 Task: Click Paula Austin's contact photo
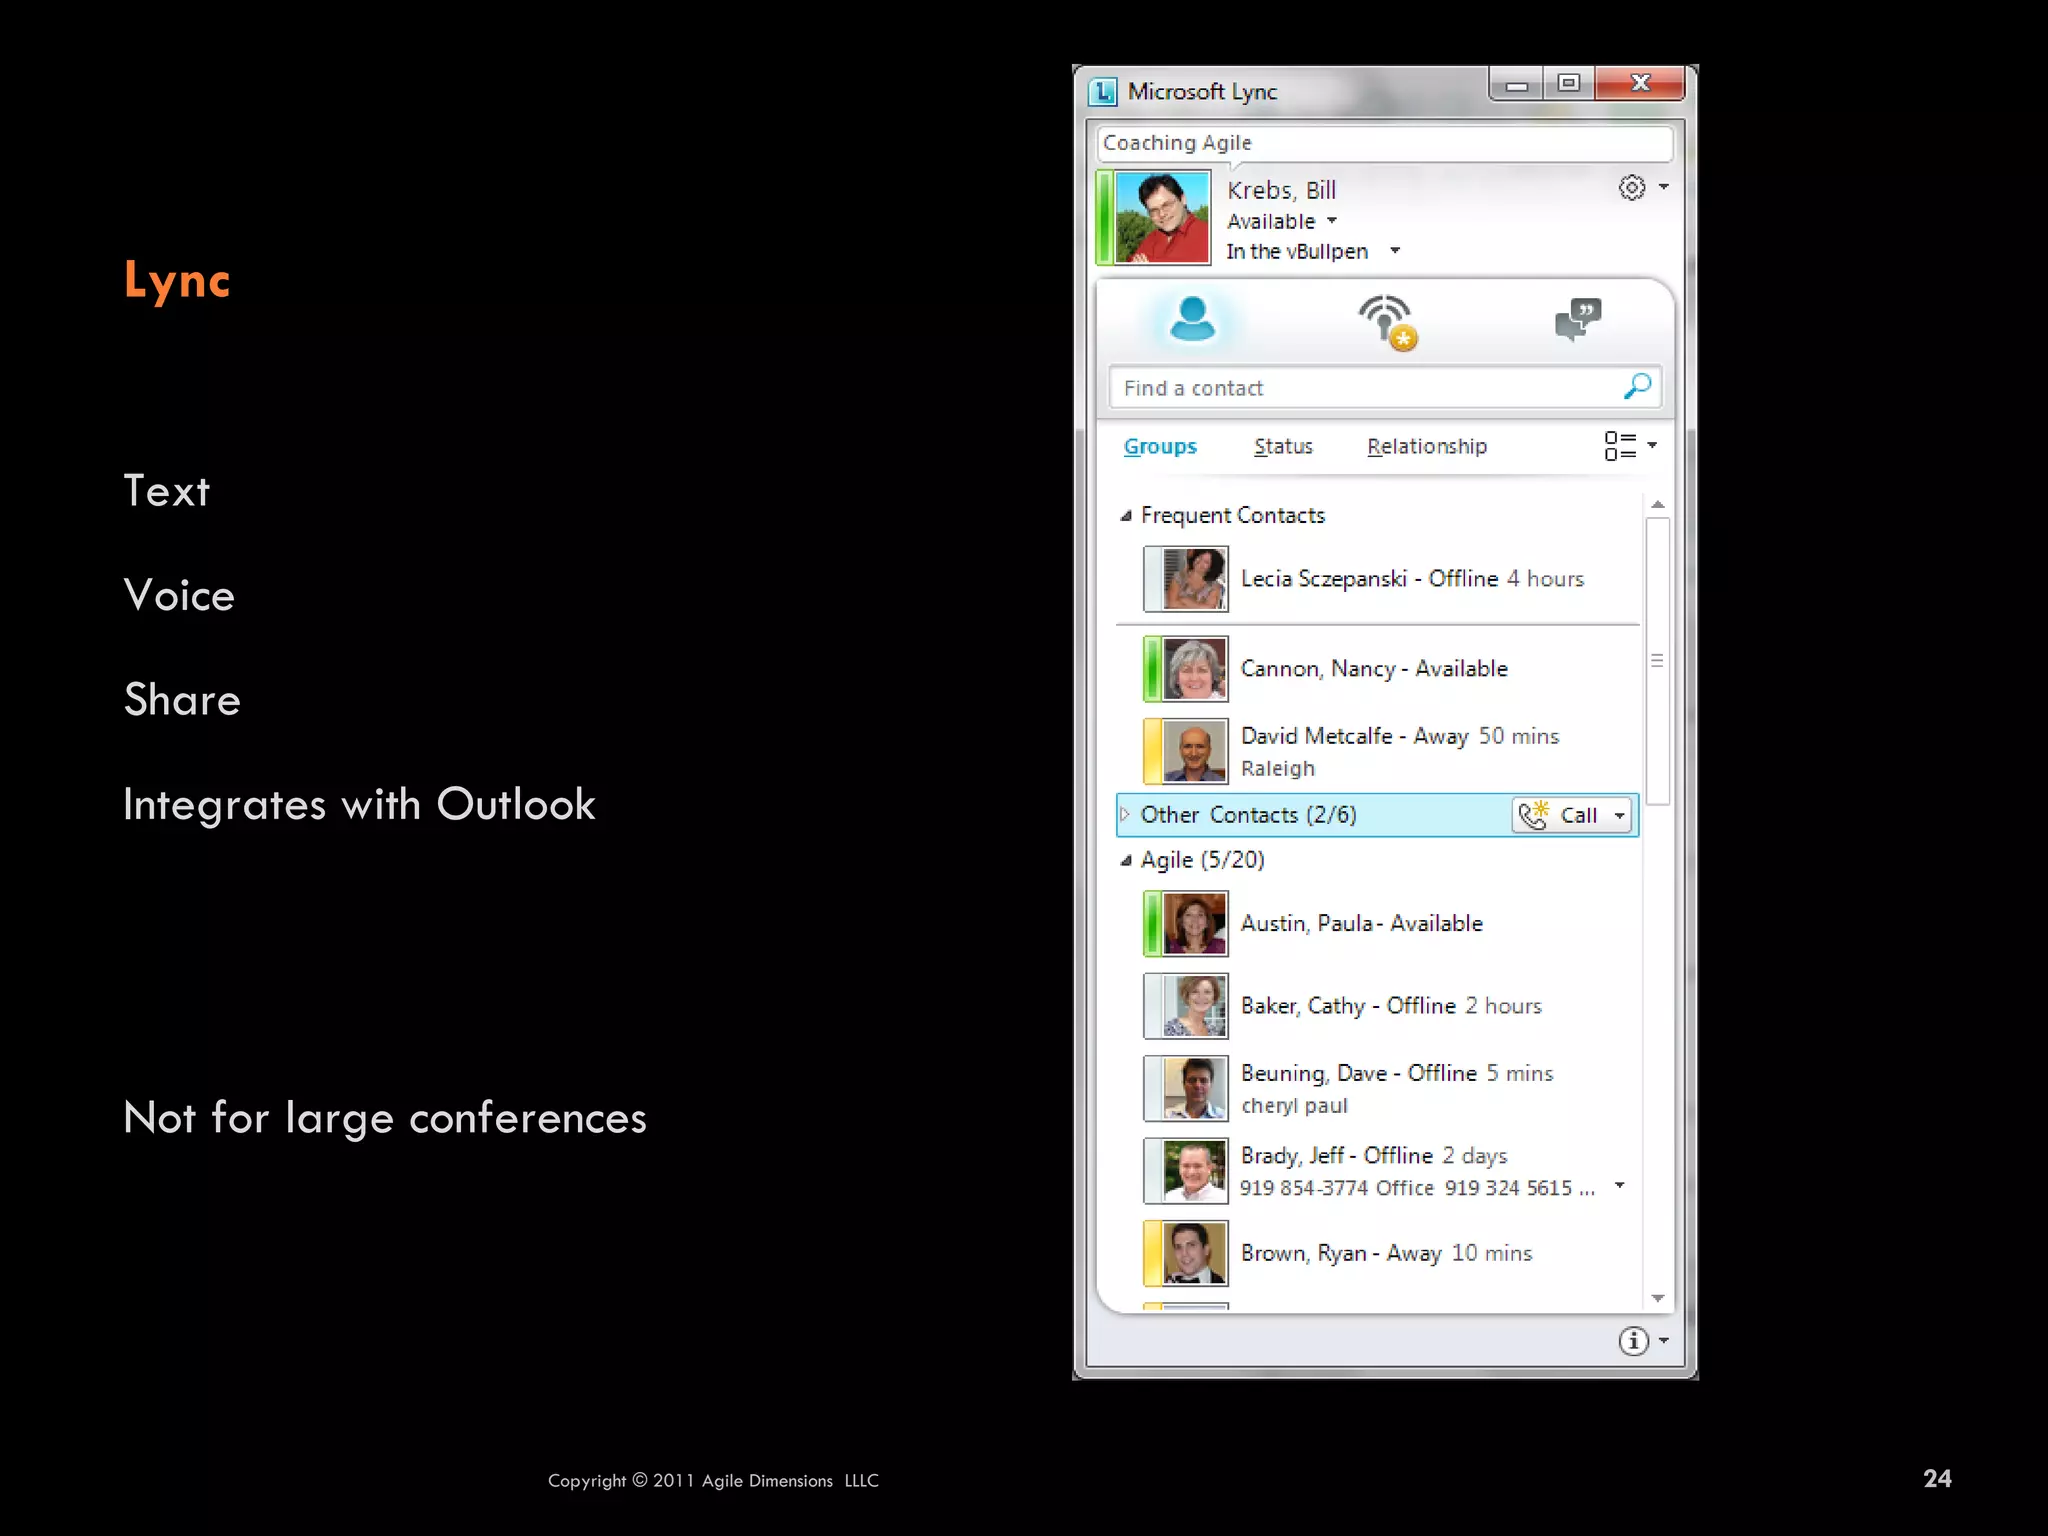1195,924
